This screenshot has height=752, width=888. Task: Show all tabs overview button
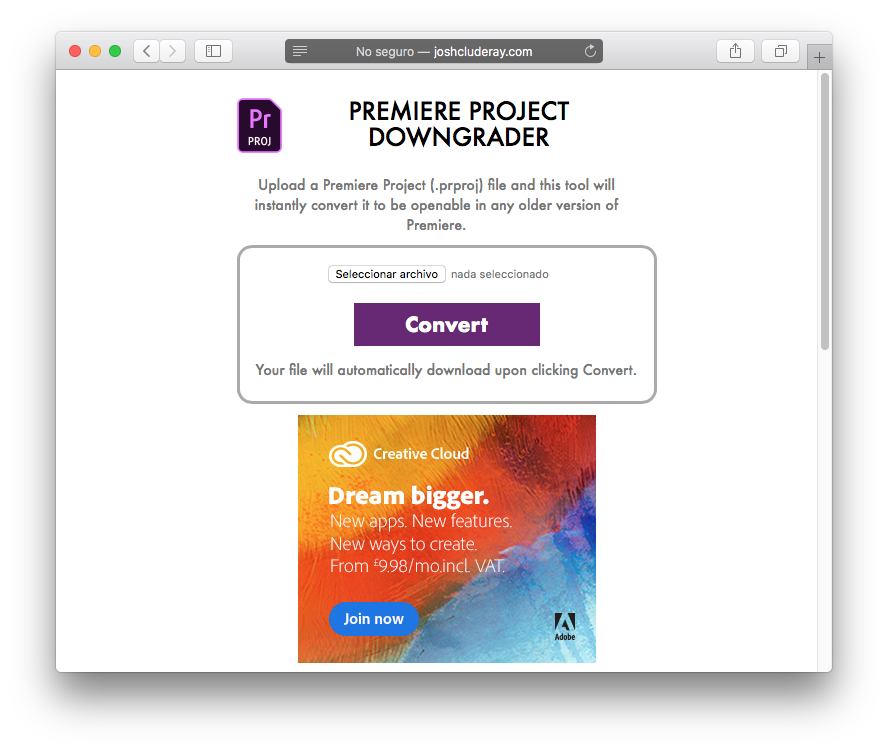[780, 51]
